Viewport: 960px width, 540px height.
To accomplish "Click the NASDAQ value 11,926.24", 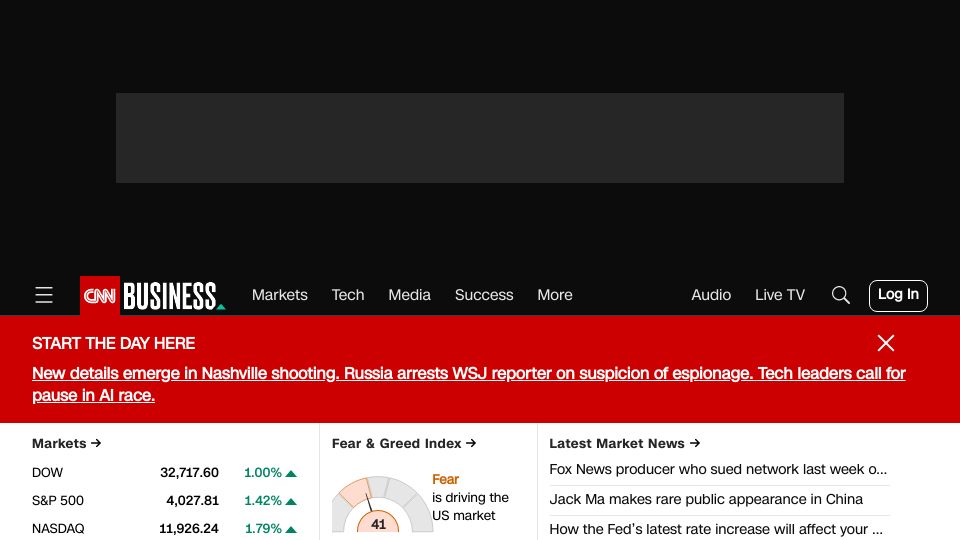I will (x=189, y=528).
